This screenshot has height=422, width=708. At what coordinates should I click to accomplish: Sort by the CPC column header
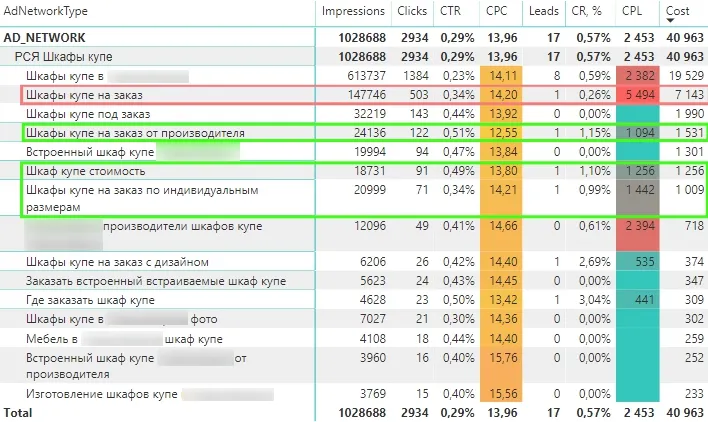(x=496, y=11)
